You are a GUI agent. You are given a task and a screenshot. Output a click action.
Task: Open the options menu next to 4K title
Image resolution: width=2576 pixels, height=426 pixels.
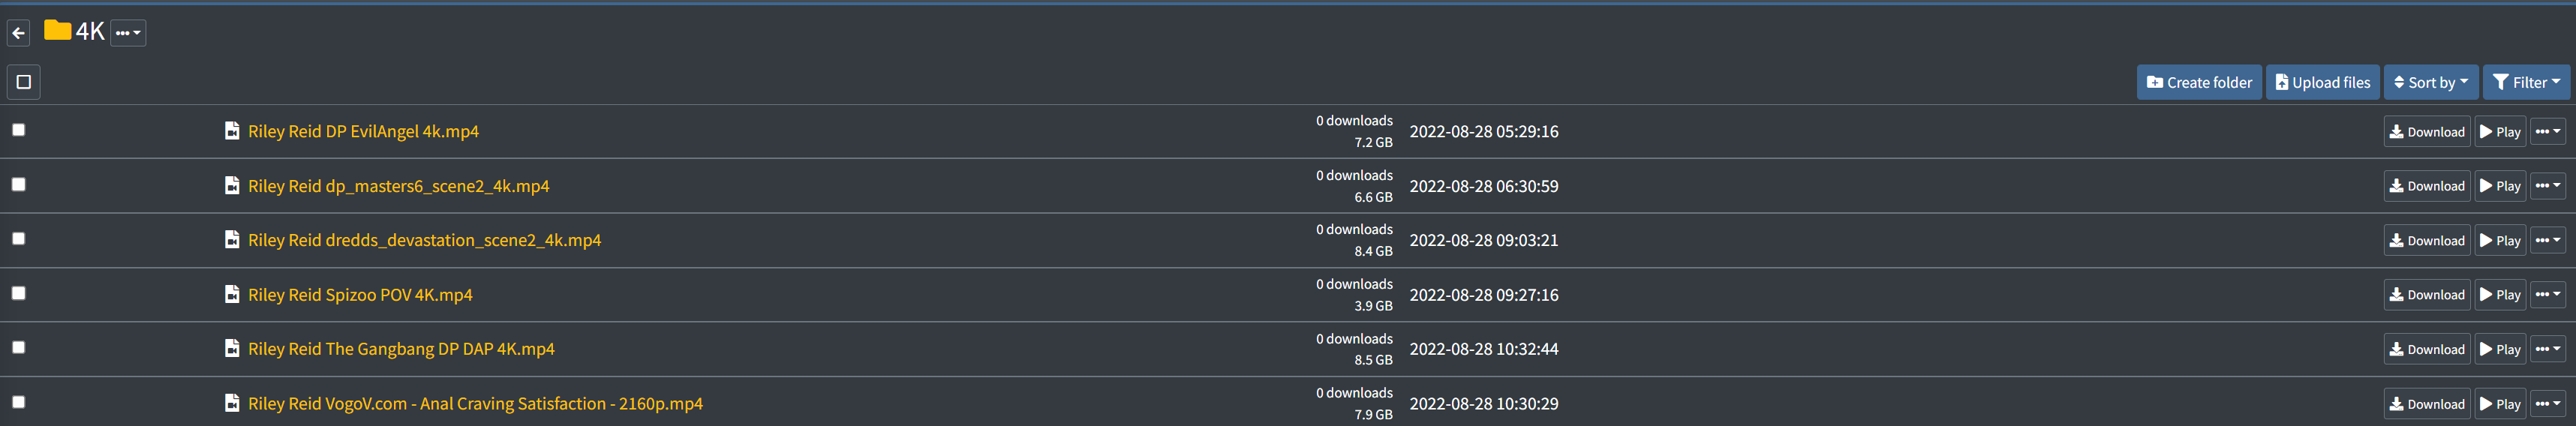coord(128,33)
